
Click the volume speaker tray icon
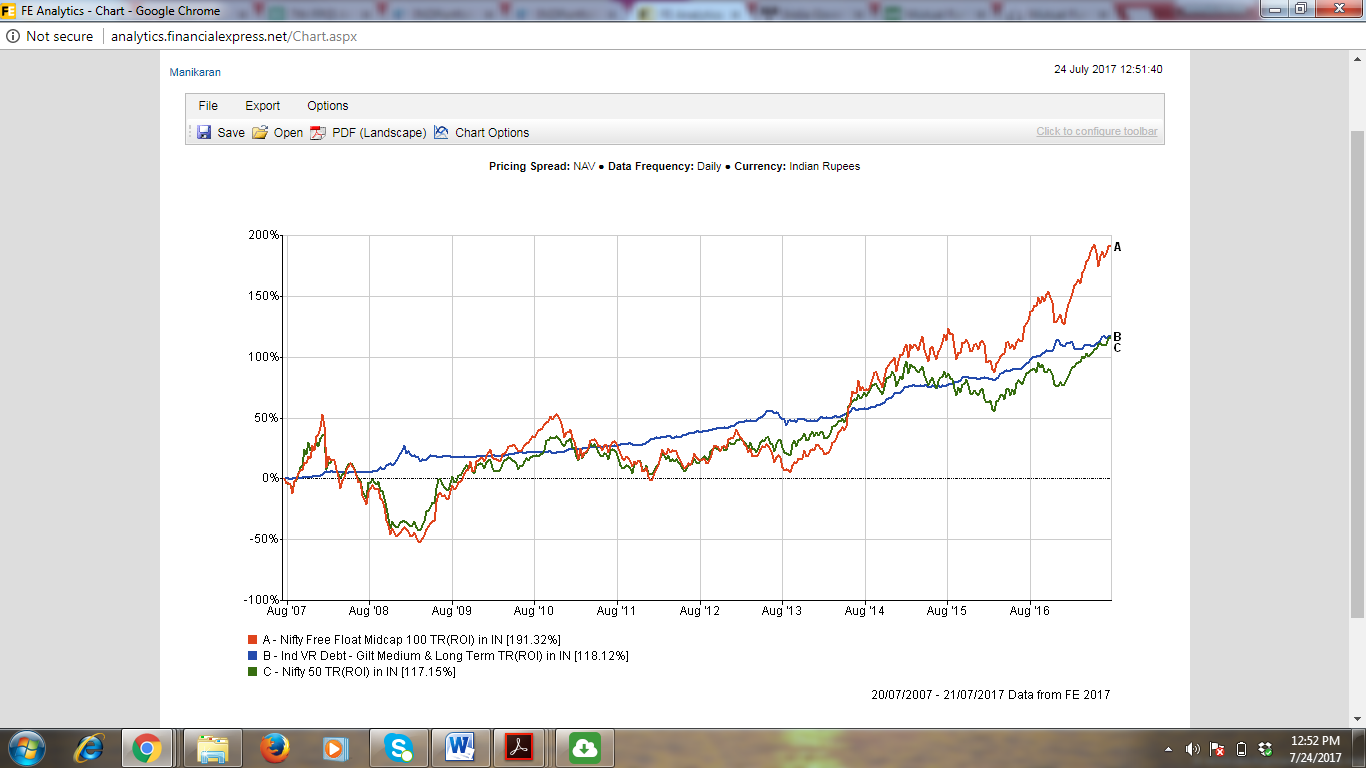(1192, 749)
